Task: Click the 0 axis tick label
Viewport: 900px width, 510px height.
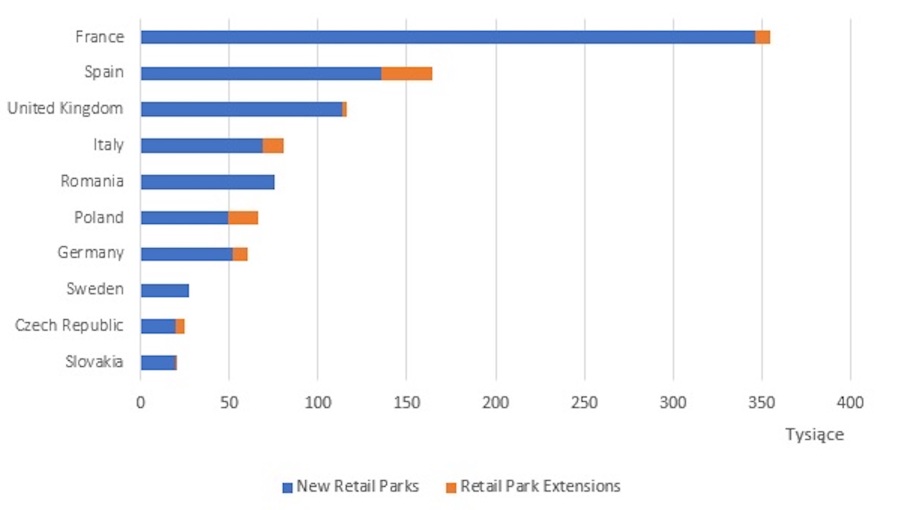Action: (141, 402)
